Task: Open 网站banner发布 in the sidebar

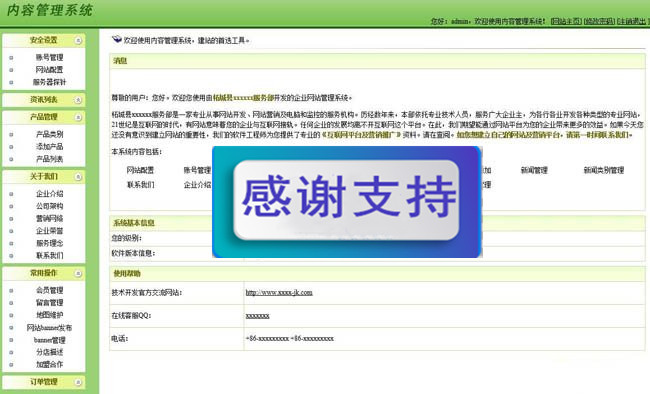Action: 49,328
